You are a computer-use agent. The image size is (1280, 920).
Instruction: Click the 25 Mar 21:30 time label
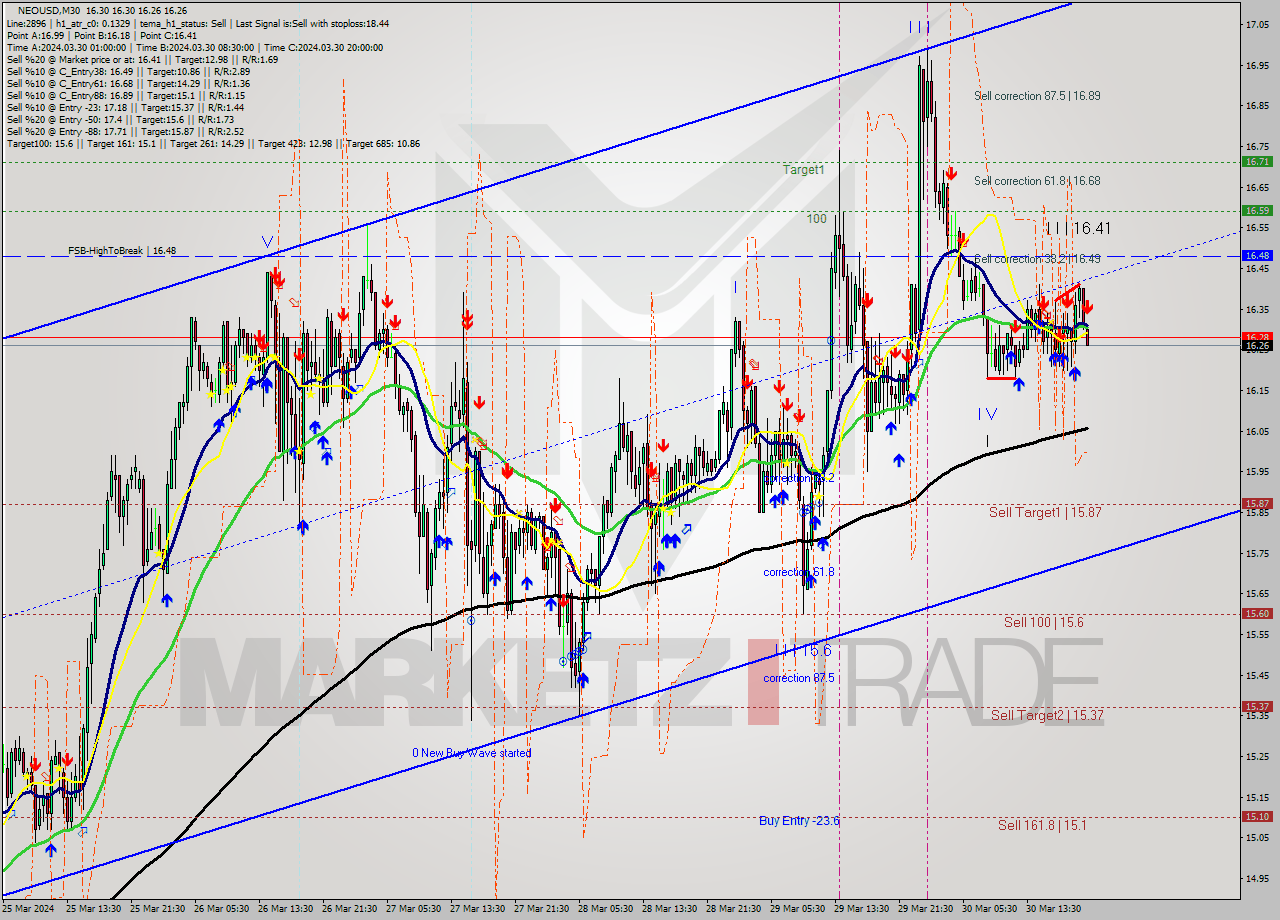[x=158, y=909]
